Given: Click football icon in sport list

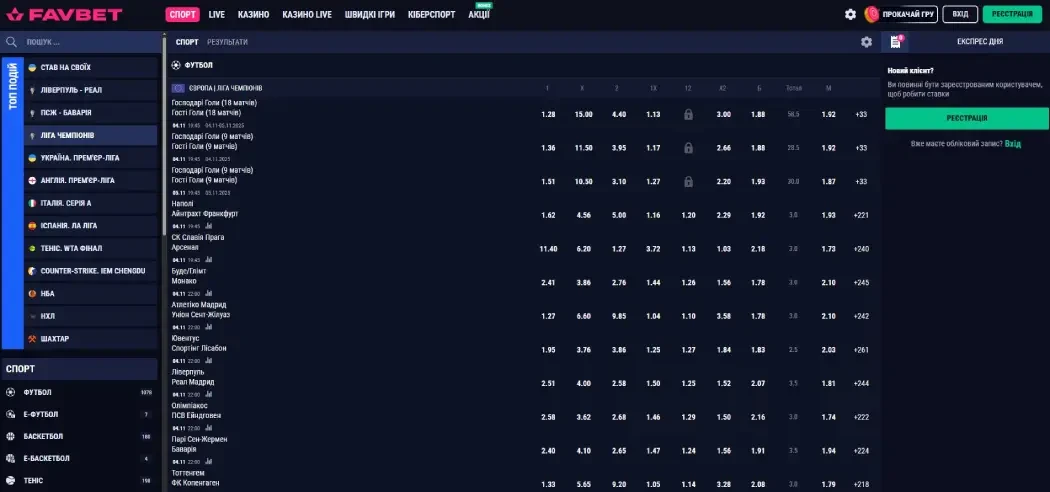Looking at the screenshot, I should click(x=10, y=392).
